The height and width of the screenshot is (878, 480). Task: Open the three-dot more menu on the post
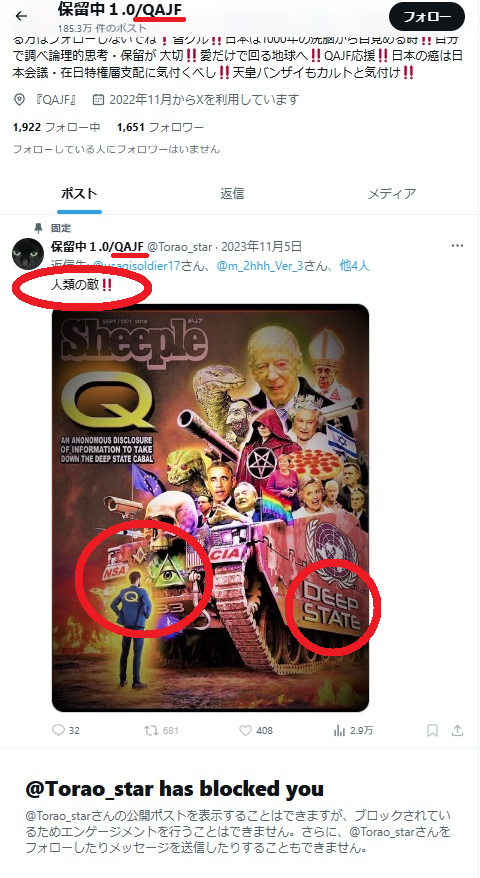click(458, 246)
